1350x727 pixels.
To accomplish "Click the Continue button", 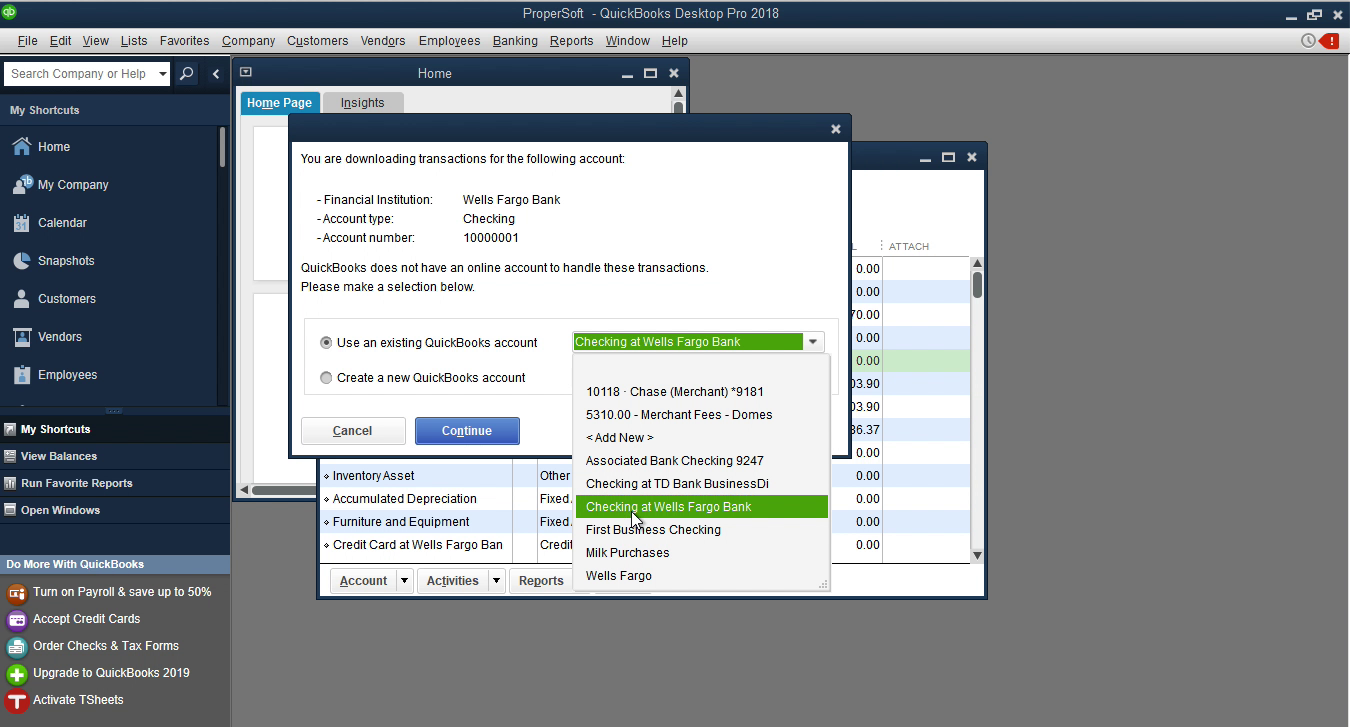I will pos(467,431).
